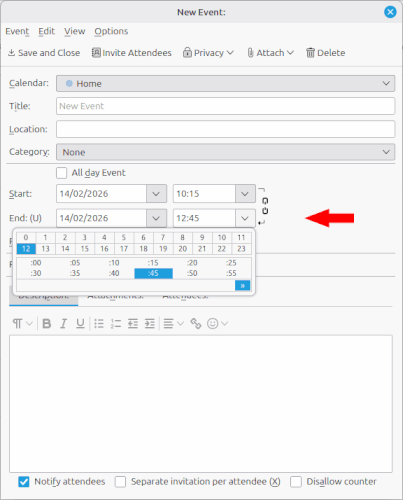Insert a bulleted list
The width and height of the screenshot is (403, 500).
99,323
